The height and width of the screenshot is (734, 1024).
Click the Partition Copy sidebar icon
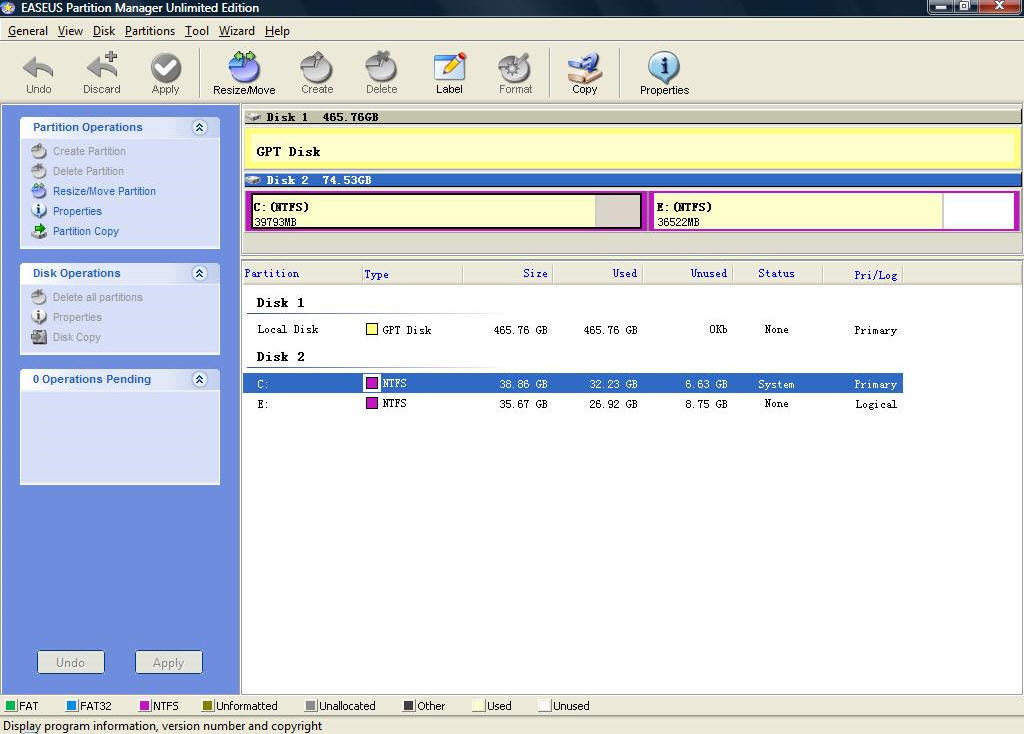coord(39,231)
